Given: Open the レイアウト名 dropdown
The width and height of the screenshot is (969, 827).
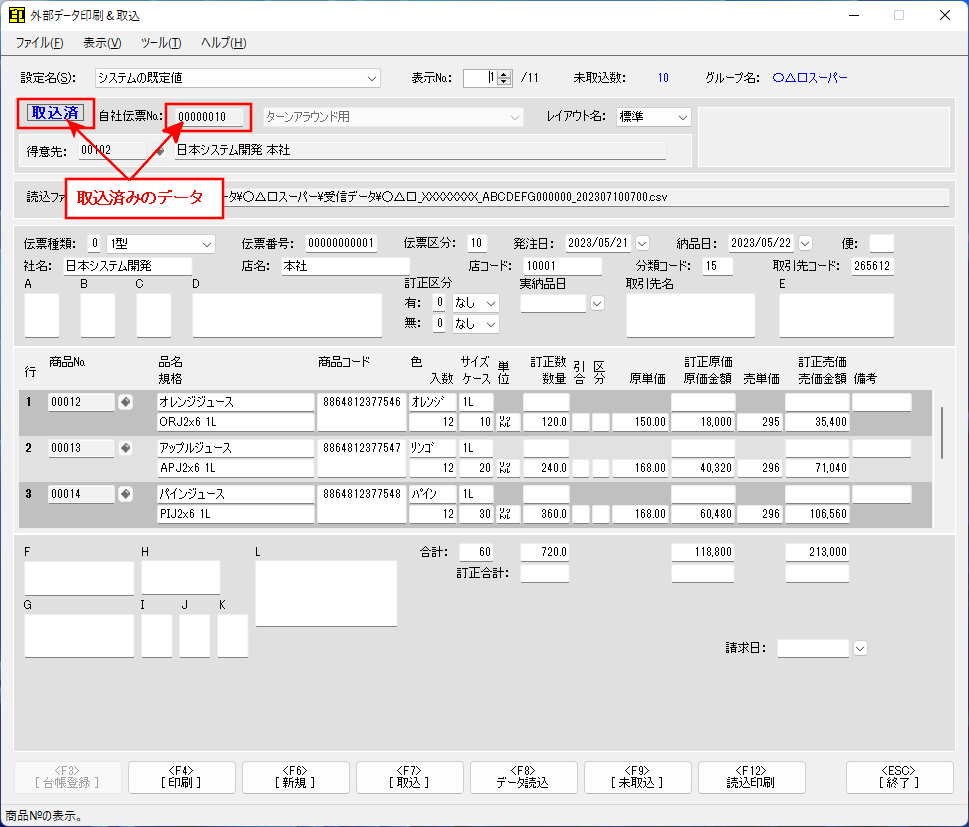Looking at the screenshot, I should coord(683,117).
